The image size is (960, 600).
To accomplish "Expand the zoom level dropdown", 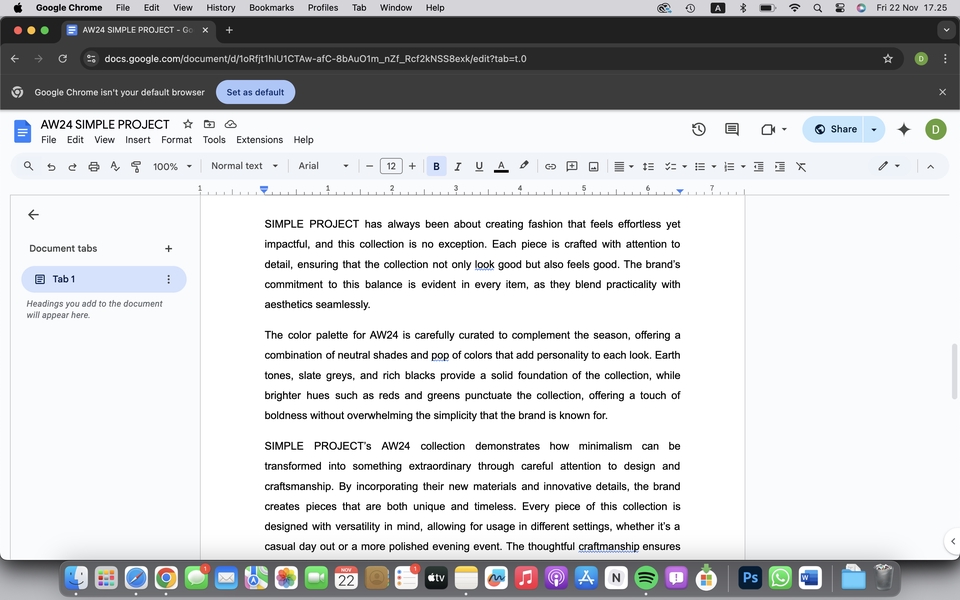I will [172, 166].
